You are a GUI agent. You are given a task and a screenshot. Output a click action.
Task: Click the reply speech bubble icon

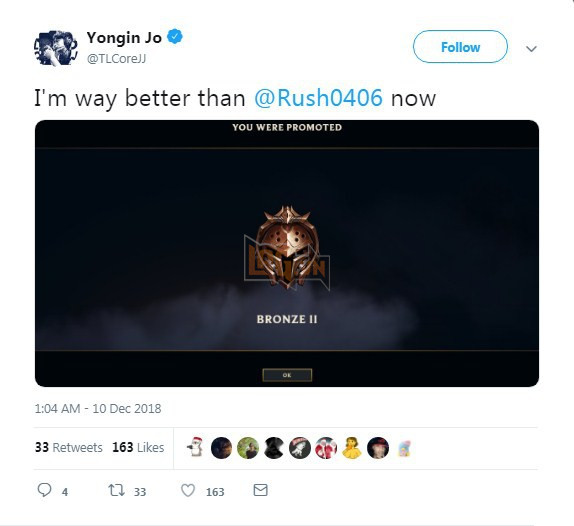tap(44, 490)
